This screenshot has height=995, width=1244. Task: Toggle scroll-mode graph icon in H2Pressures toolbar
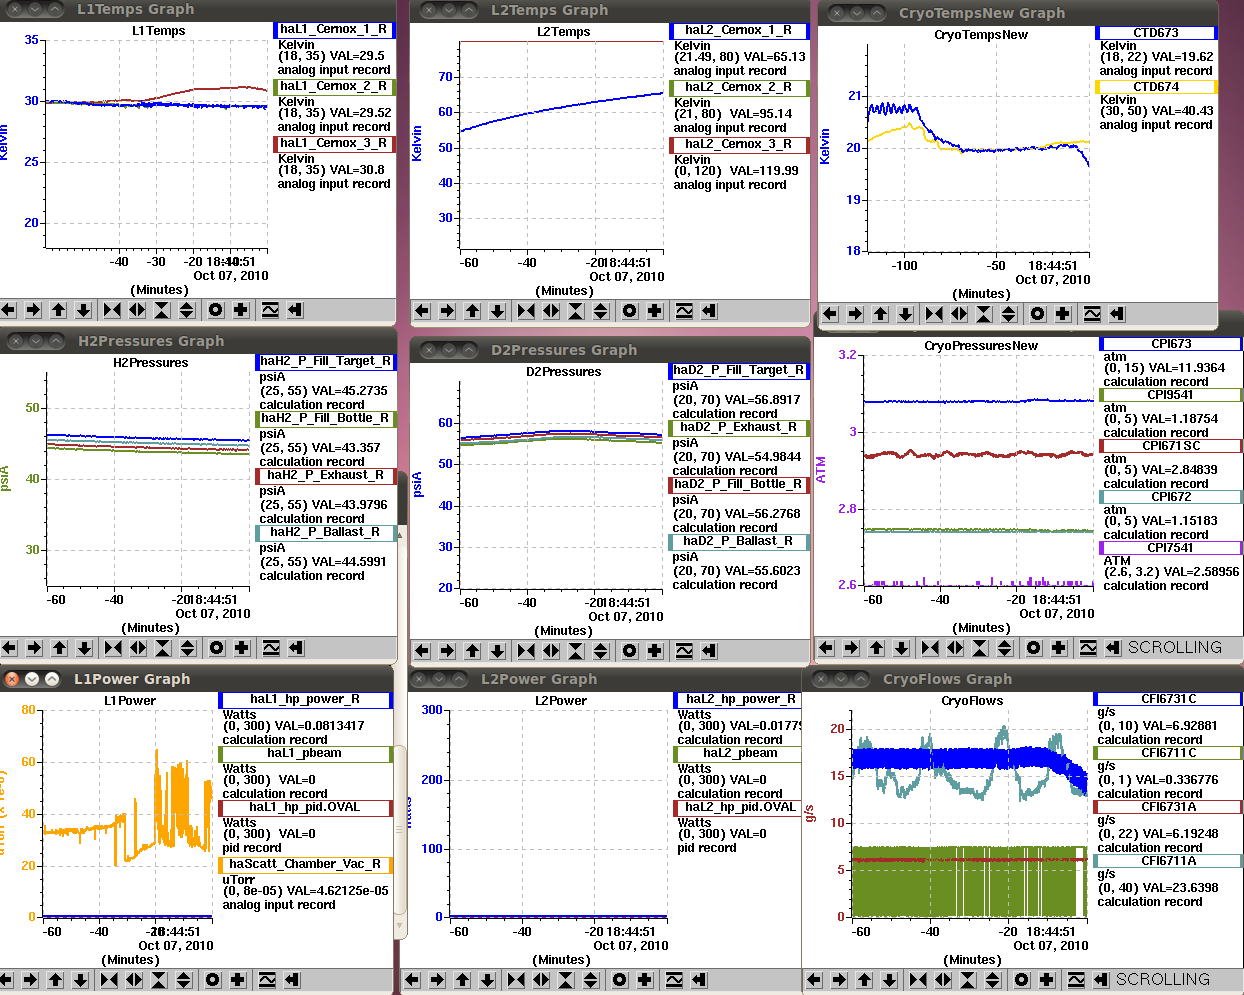[271, 648]
